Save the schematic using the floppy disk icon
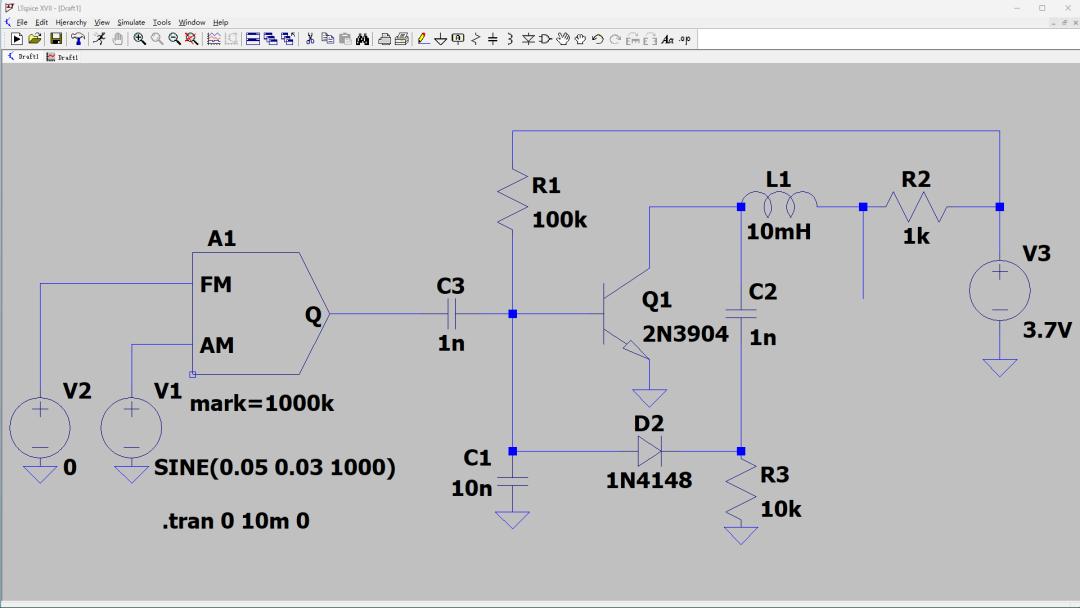Image resolution: width=1080 pixels, height=608 pixels. click(x=56, y=39)
